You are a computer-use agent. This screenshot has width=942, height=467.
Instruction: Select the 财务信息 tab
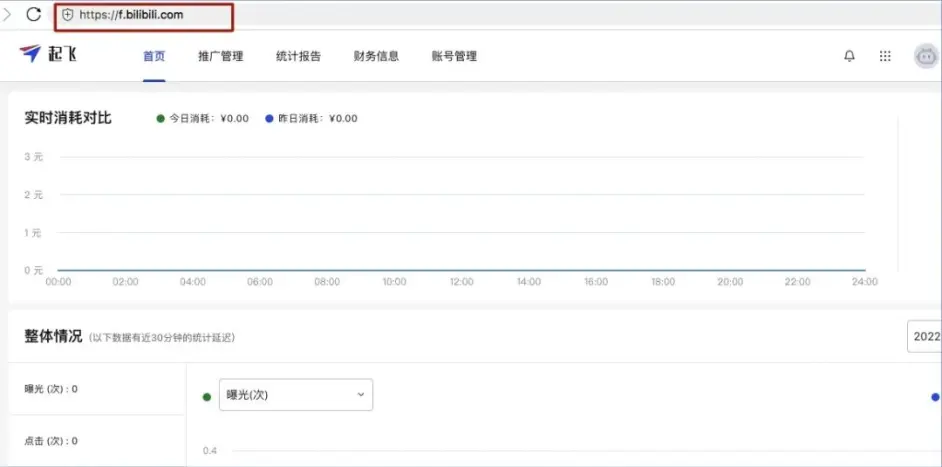(x=376, y=57)
